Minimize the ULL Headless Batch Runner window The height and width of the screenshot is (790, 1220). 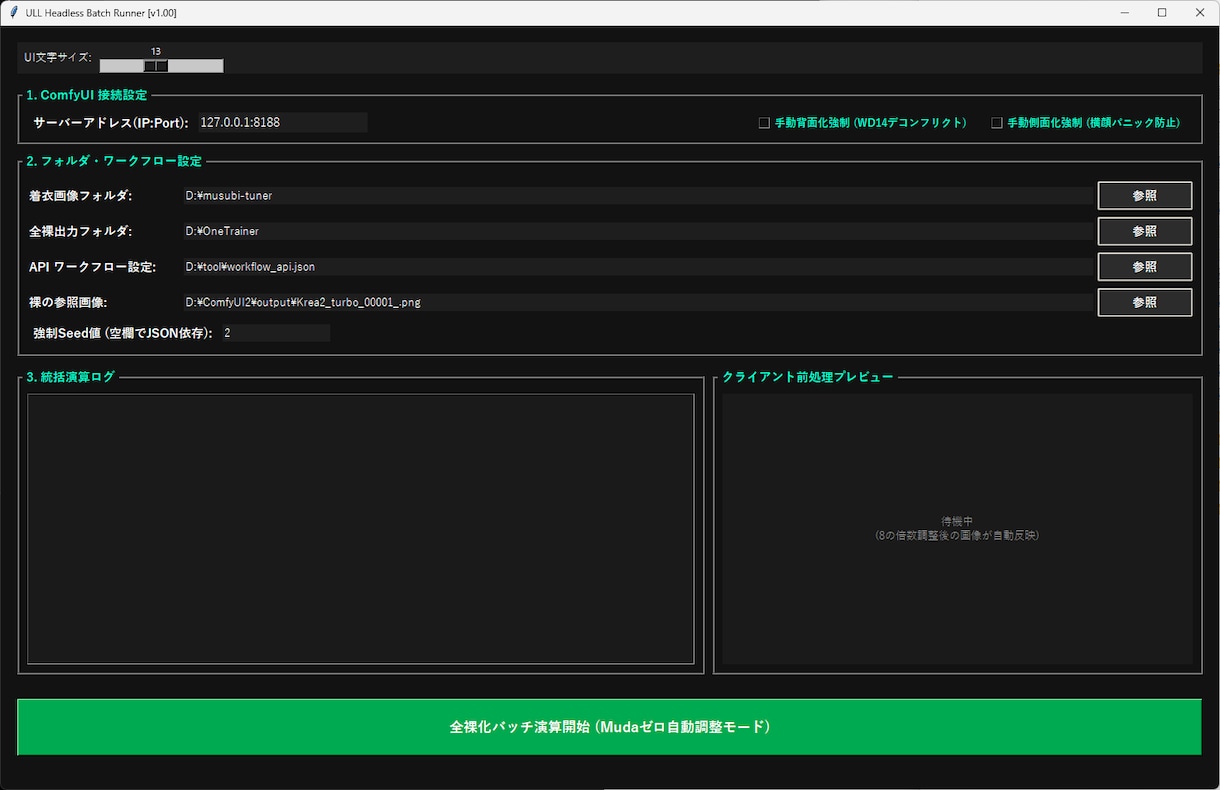[1125, 13]
